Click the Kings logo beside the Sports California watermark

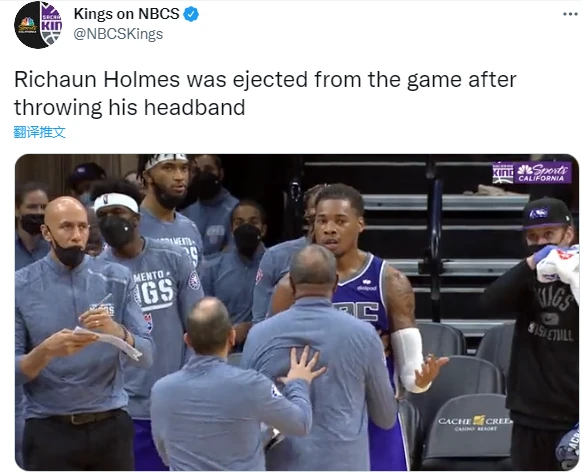coord(503,173)
